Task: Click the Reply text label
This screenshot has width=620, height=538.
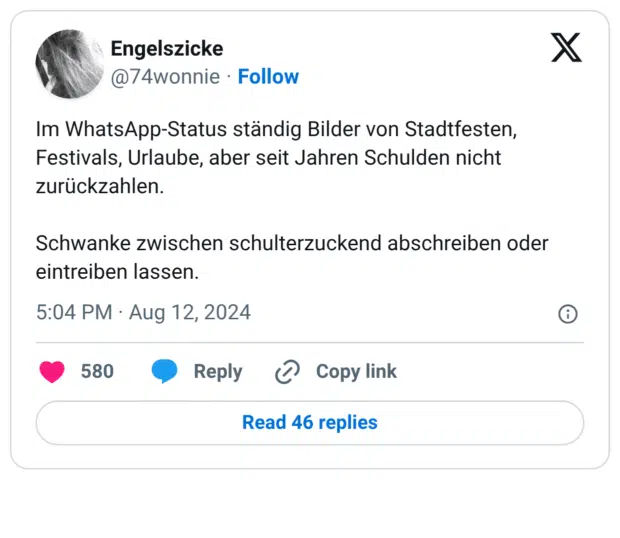Action: 218,372
